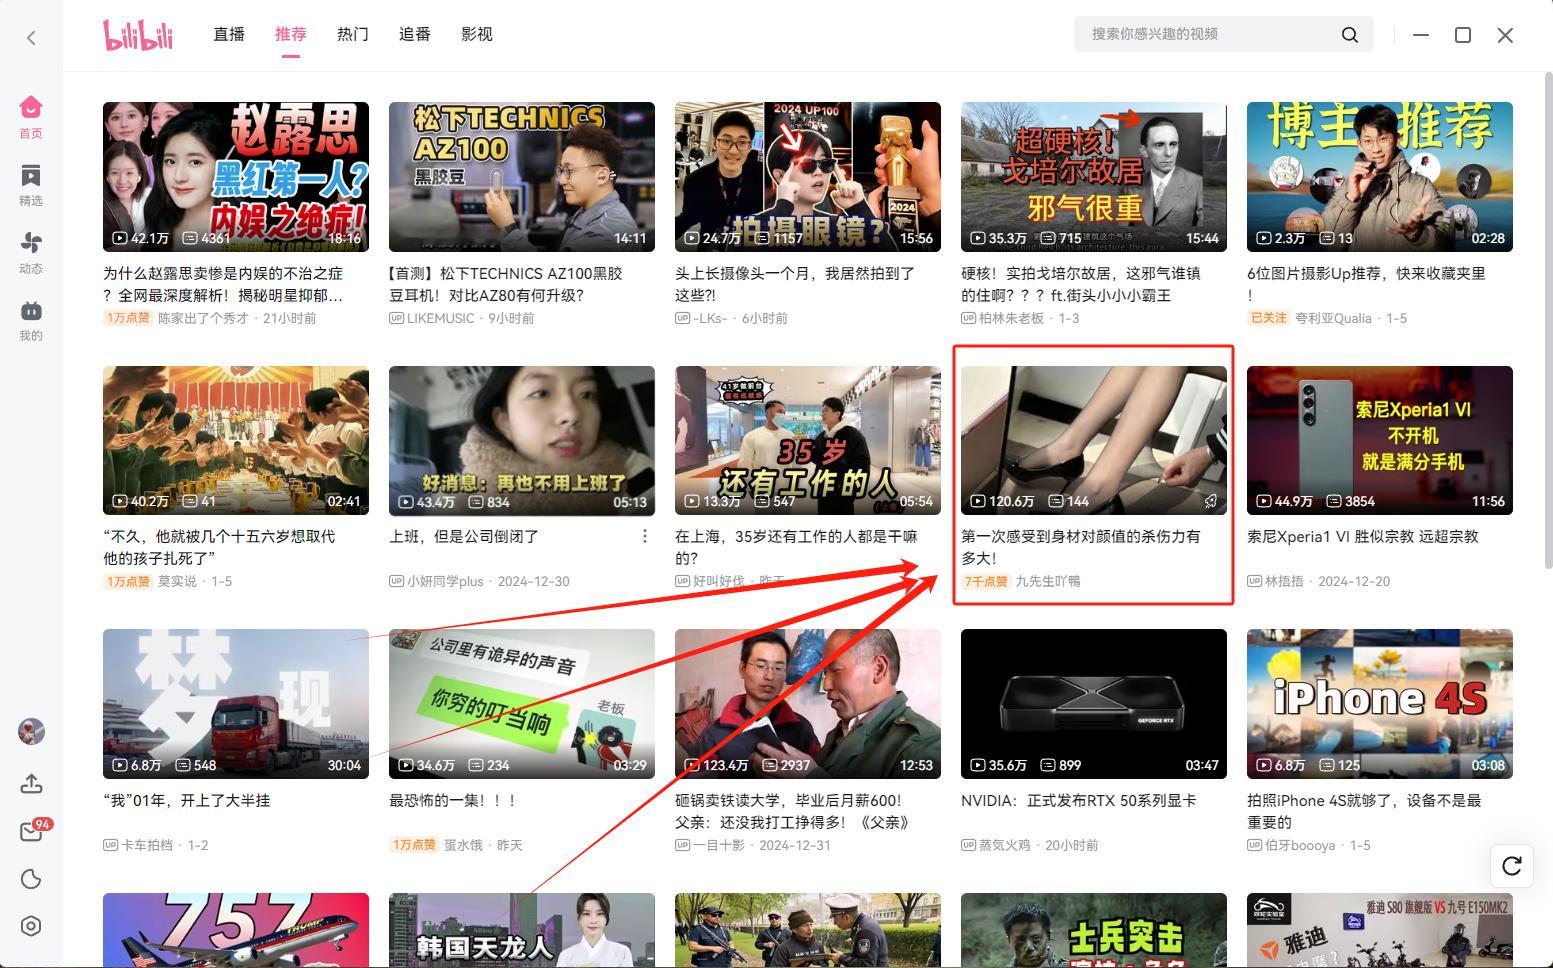This screenshot has height=968, width=1553.
Task: Maximize the bilibili window
Action: tap(1463, 35)
